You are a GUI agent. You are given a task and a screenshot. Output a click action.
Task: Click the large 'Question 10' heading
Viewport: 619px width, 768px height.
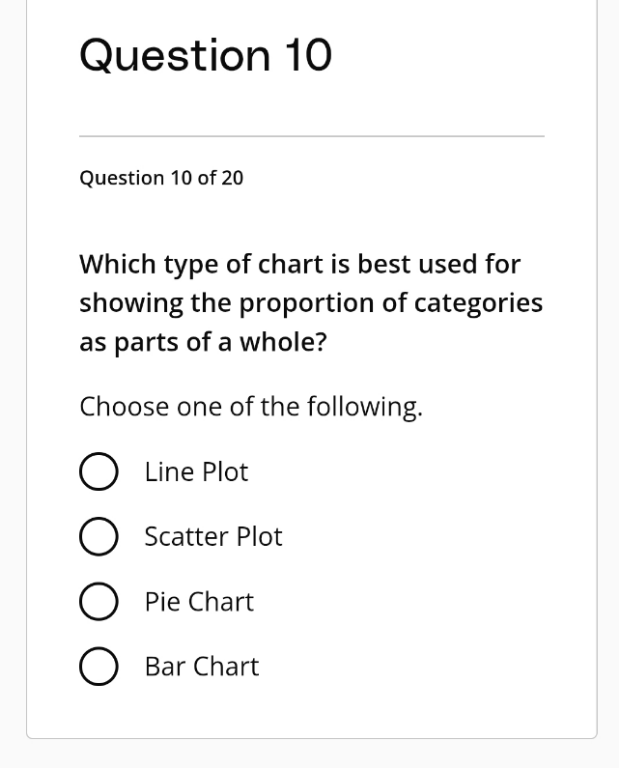click(206, 55)
